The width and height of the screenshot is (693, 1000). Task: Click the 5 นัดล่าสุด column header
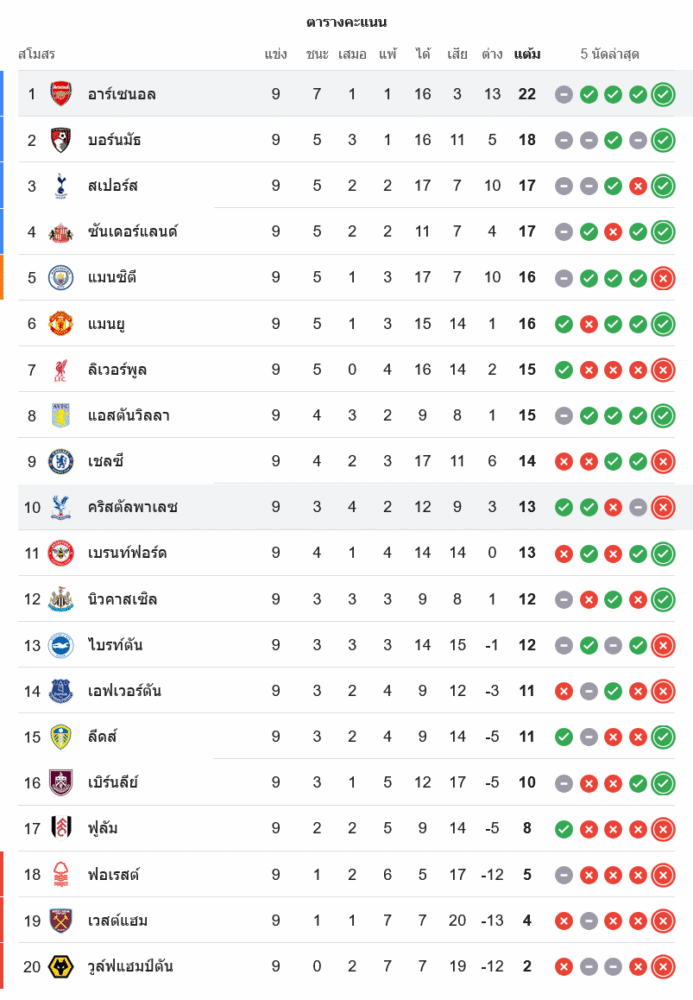click(610, 54)
